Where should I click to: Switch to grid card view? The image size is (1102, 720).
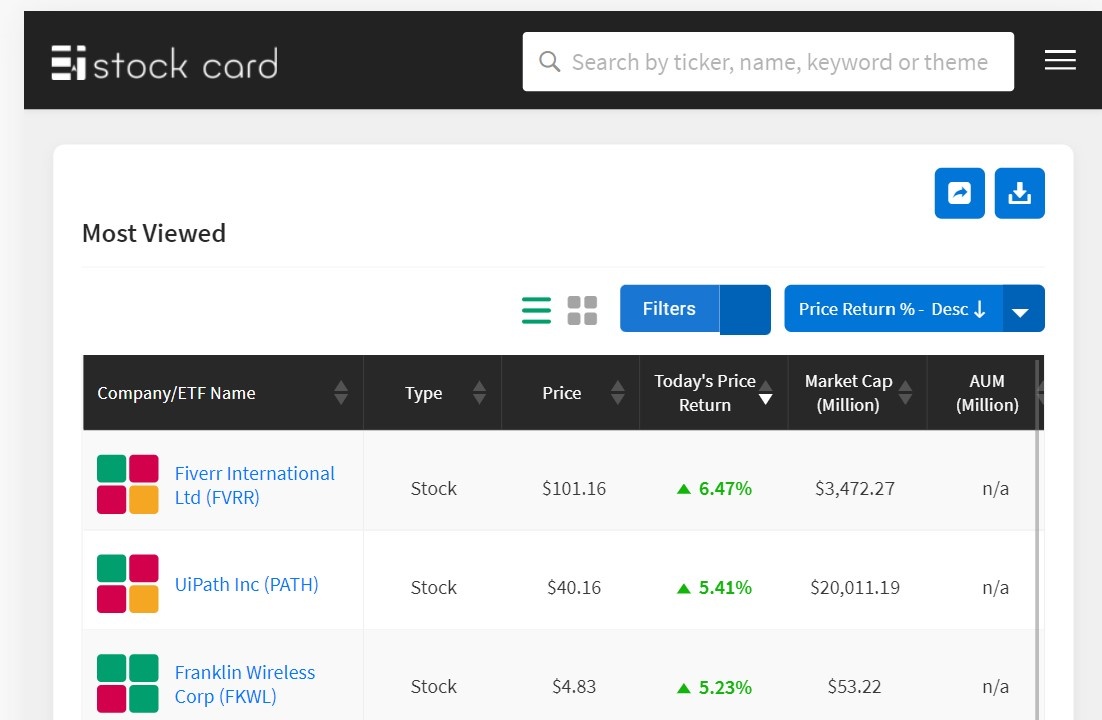tap(582, 310)
